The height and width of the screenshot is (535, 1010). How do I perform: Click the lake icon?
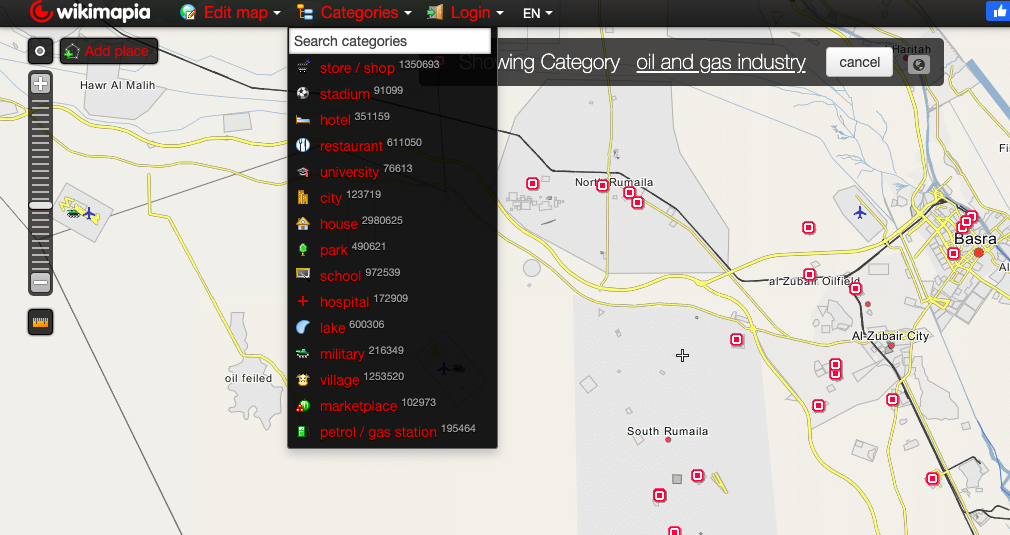pyautogui.click(x=303, y=327)
